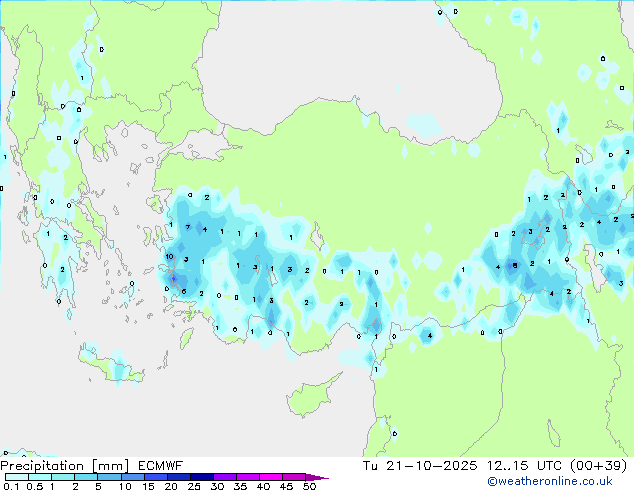
Task: Click the '45' legend scale label
Action: (x=286, y=486)
